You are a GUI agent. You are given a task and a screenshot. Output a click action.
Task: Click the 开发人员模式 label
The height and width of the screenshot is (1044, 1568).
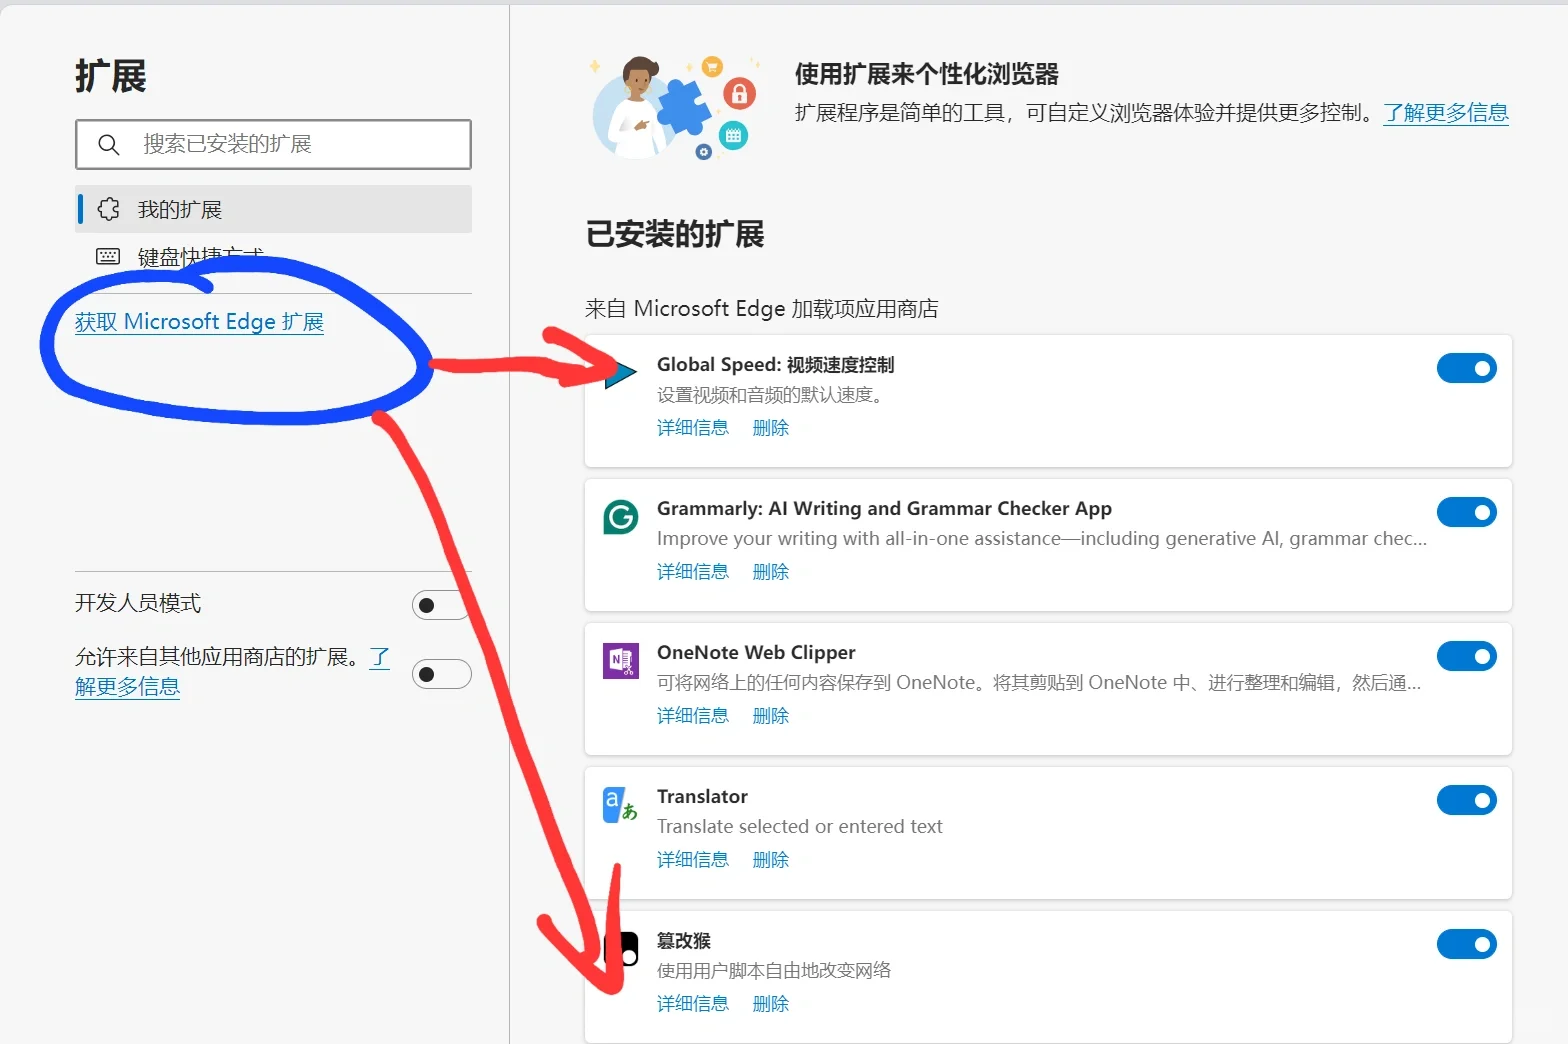click(x=138, y=603)
